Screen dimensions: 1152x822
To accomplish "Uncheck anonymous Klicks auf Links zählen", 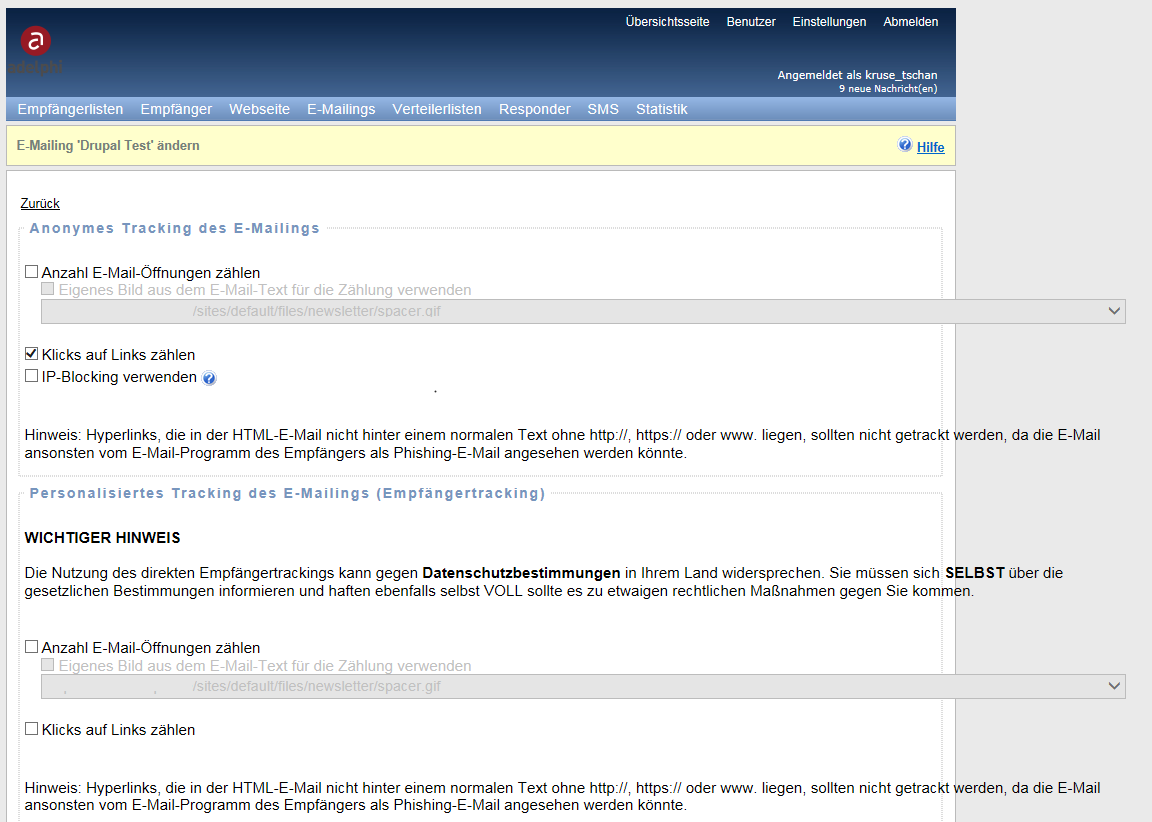I will pos(32,354).
